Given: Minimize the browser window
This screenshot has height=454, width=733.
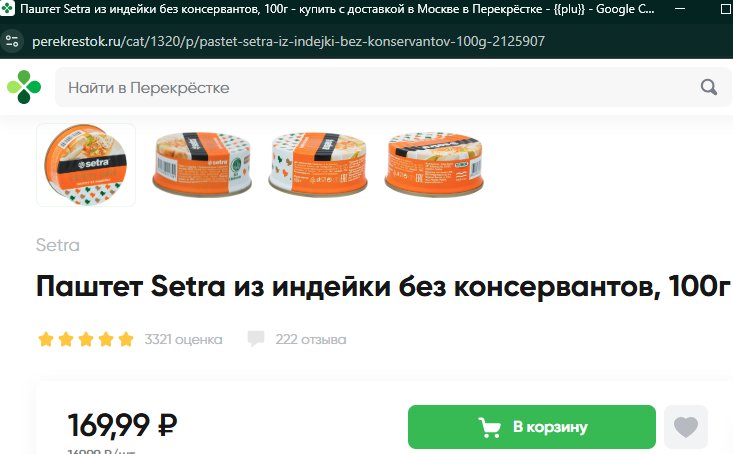Looking at the screenshot, I should (680, 8).
